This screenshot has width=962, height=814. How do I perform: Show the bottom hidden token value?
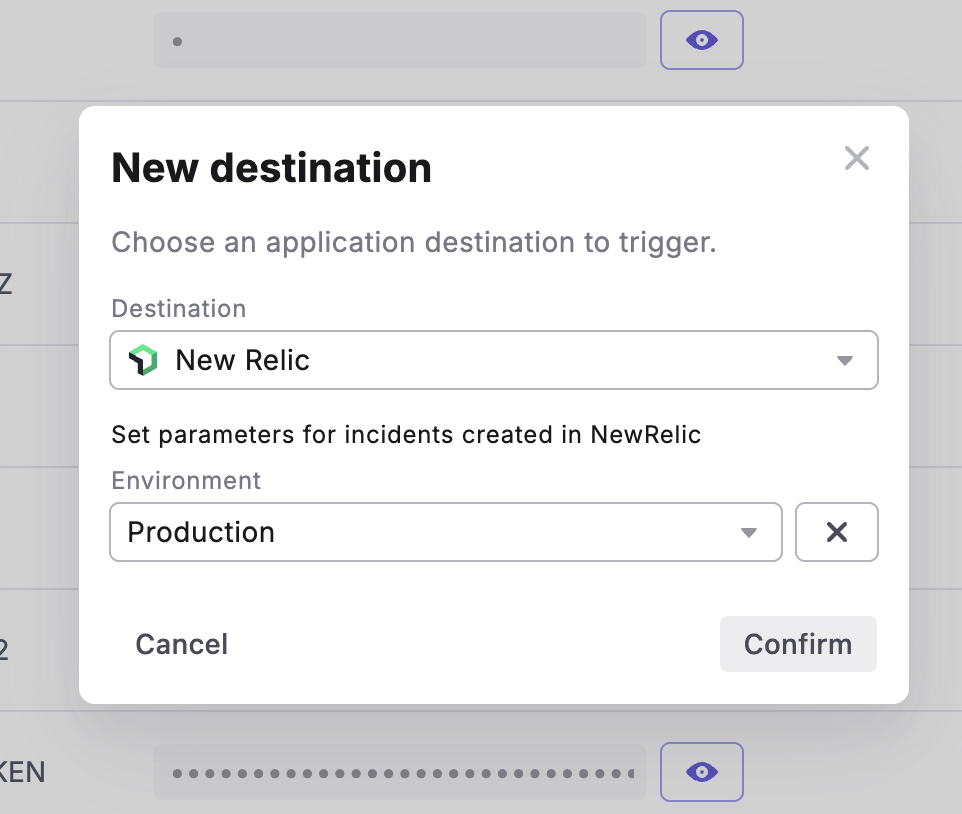[x=701, y=772]
